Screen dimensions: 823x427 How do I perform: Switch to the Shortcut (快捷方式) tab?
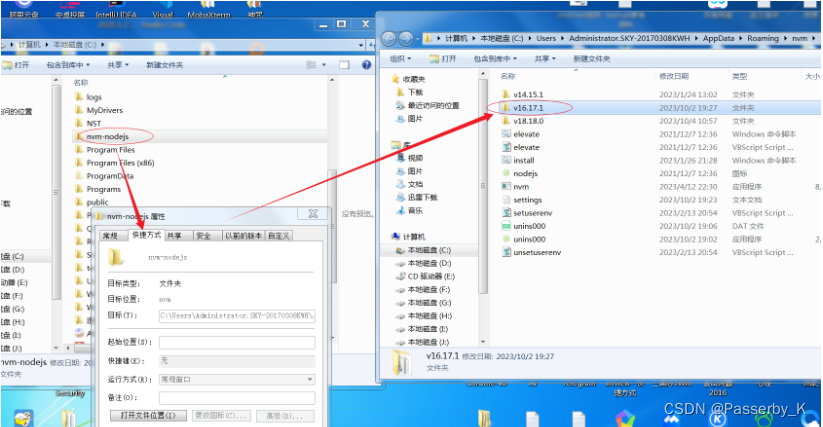146,235
